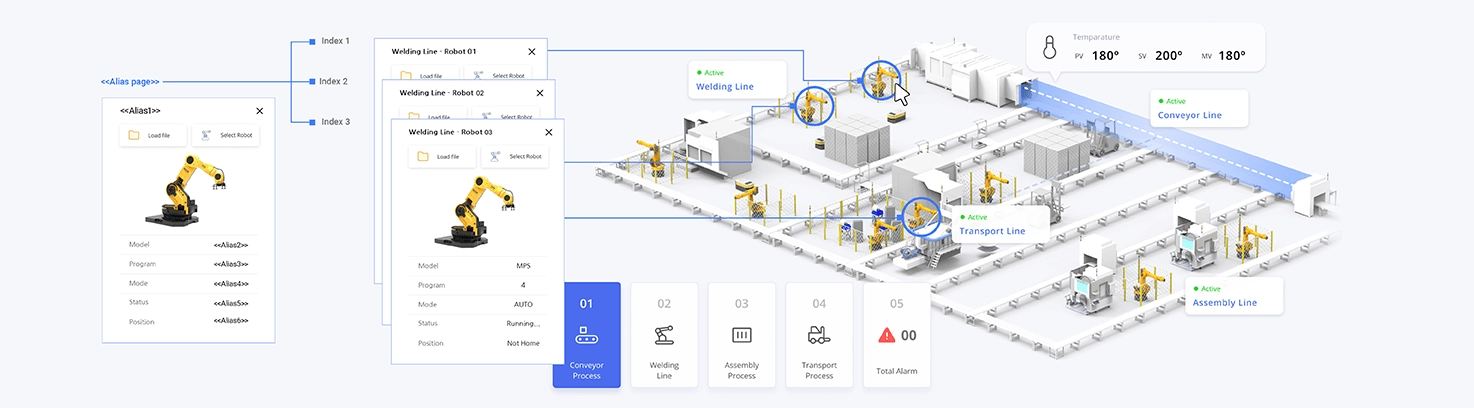The height and width of the screenshot is (408, 1474).
Task: Click Load file in Robot 03 panel
Action: [x=443, y=157]
